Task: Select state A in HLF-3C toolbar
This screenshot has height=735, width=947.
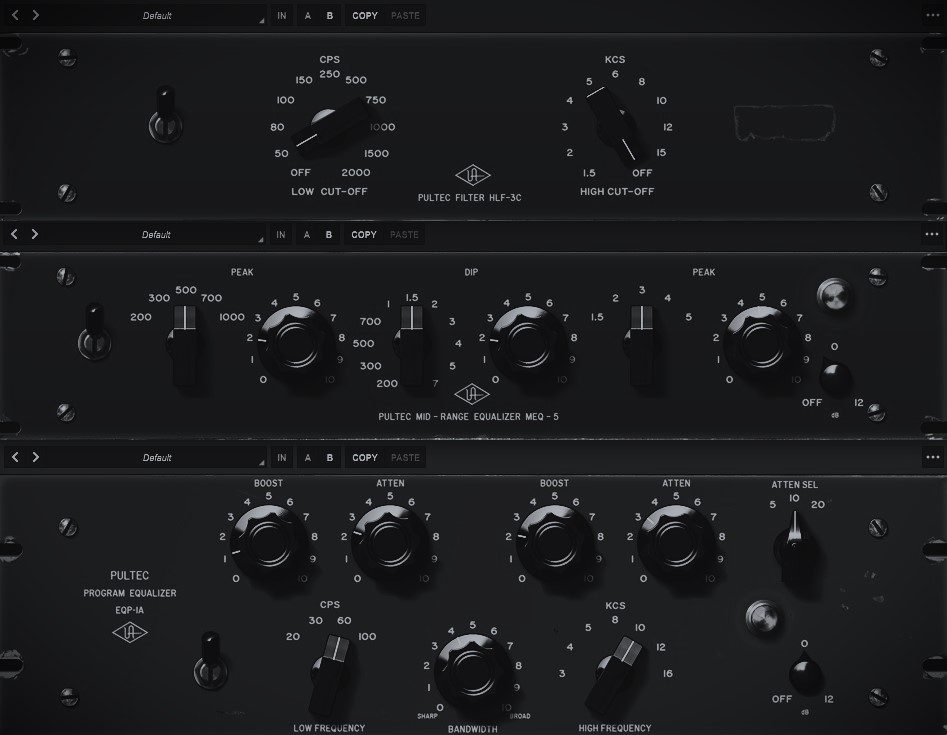Action: (x=308, y=16)
